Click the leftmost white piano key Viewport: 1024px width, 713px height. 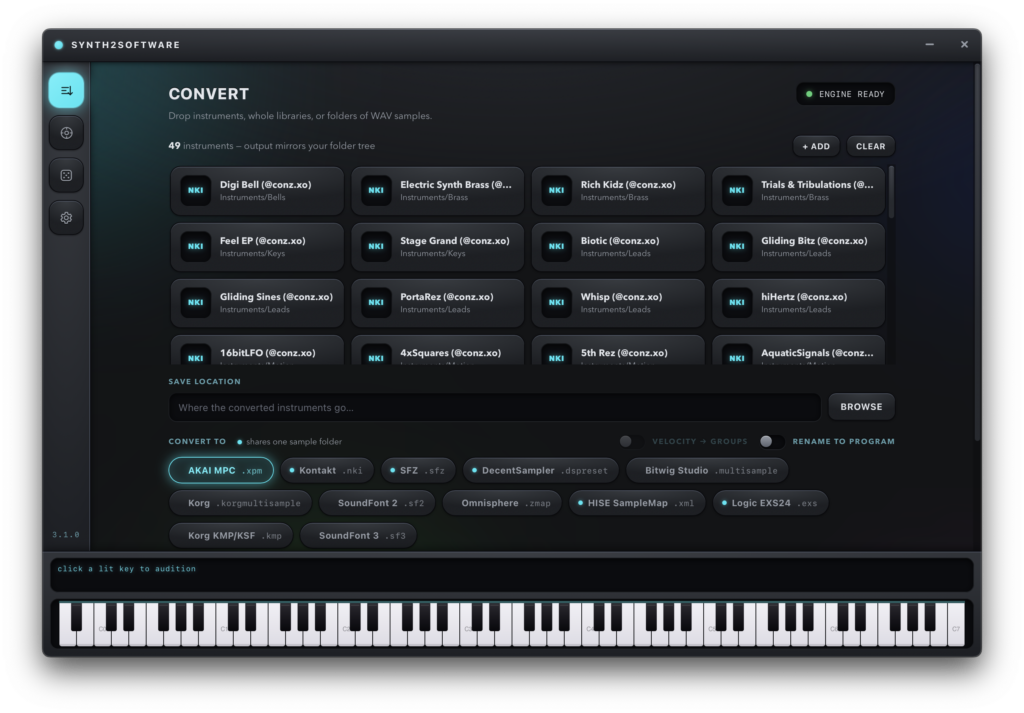coord(67,625)
